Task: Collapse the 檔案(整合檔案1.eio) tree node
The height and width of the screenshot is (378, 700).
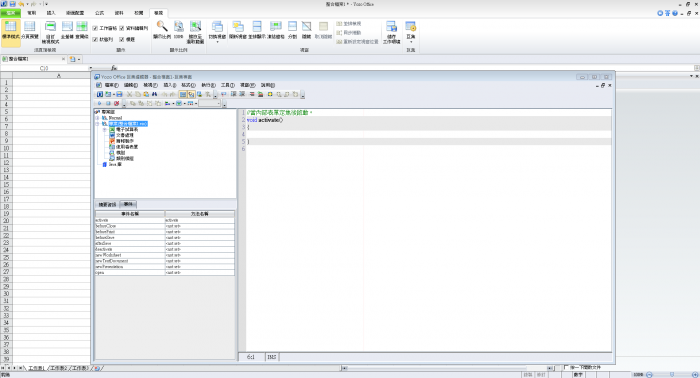Action: tap(97, 124)
